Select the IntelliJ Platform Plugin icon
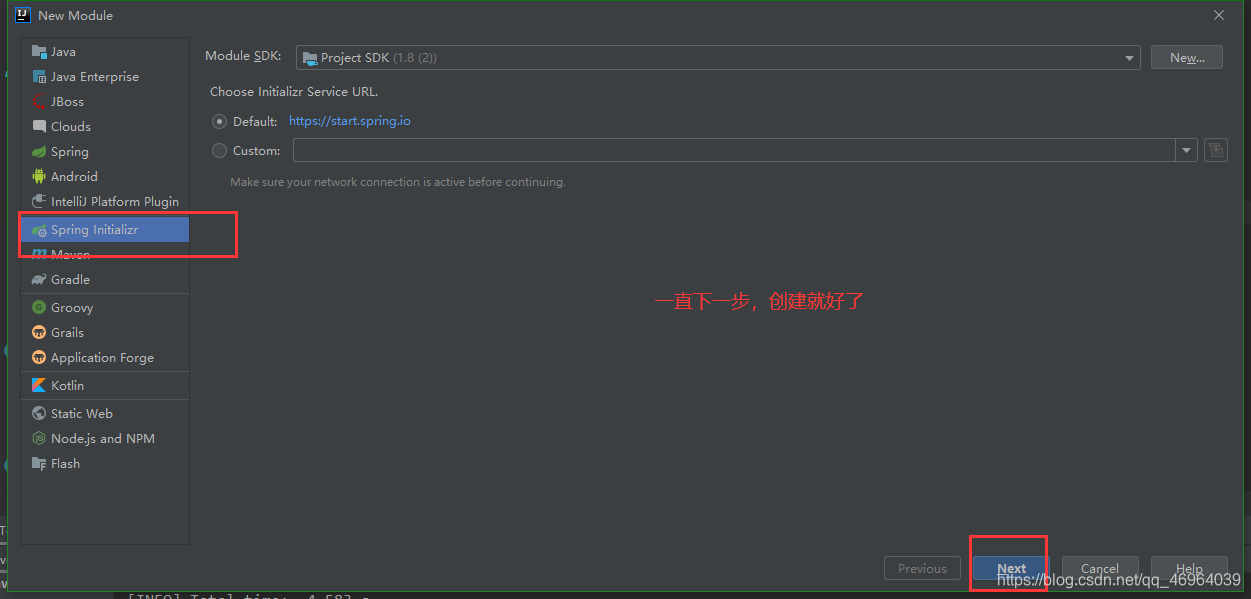Image resolution: width=1251 pixels, height=599 pixels. point(39,202)
